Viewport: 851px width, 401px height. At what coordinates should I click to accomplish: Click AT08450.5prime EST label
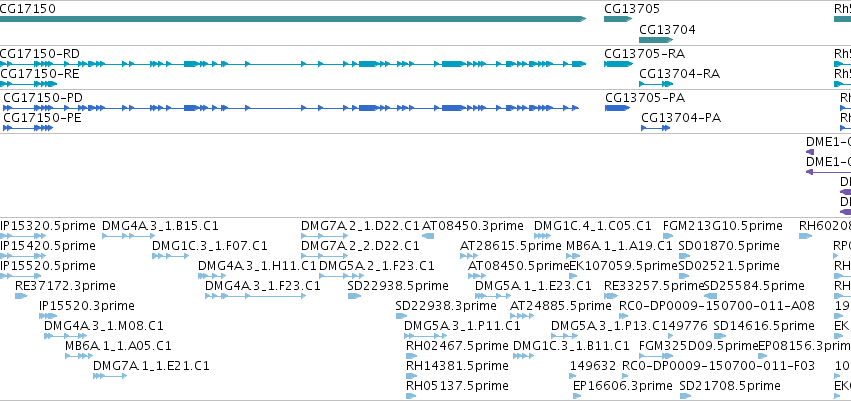(518, 266)
